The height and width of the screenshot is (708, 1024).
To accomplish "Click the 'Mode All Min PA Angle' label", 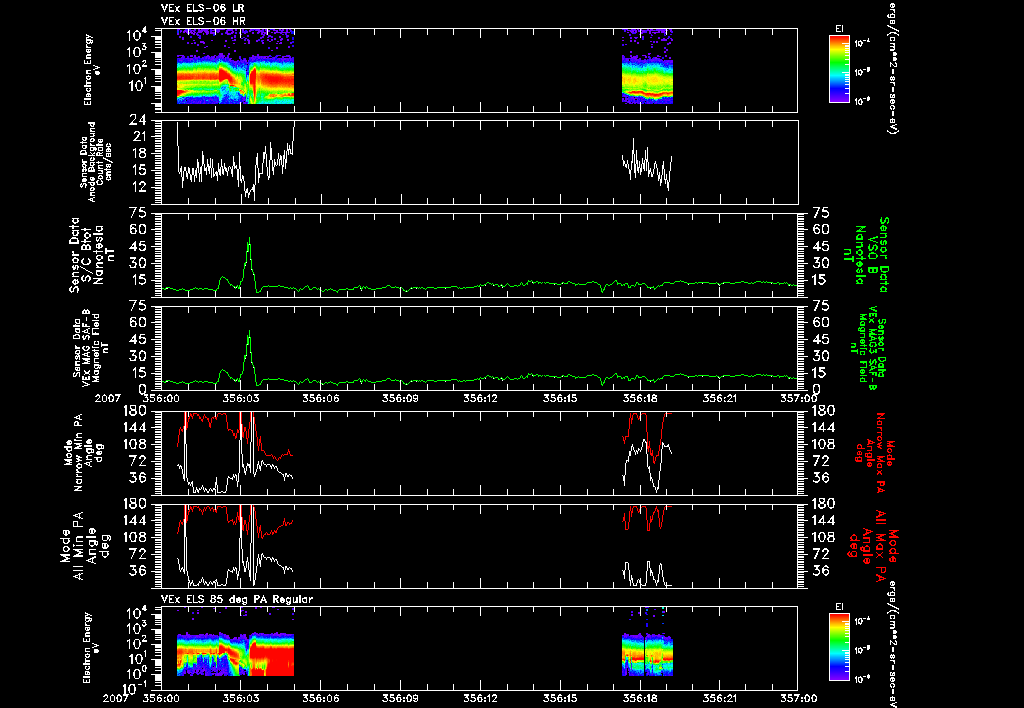I will pyautogui.click(x=80, y=545).
